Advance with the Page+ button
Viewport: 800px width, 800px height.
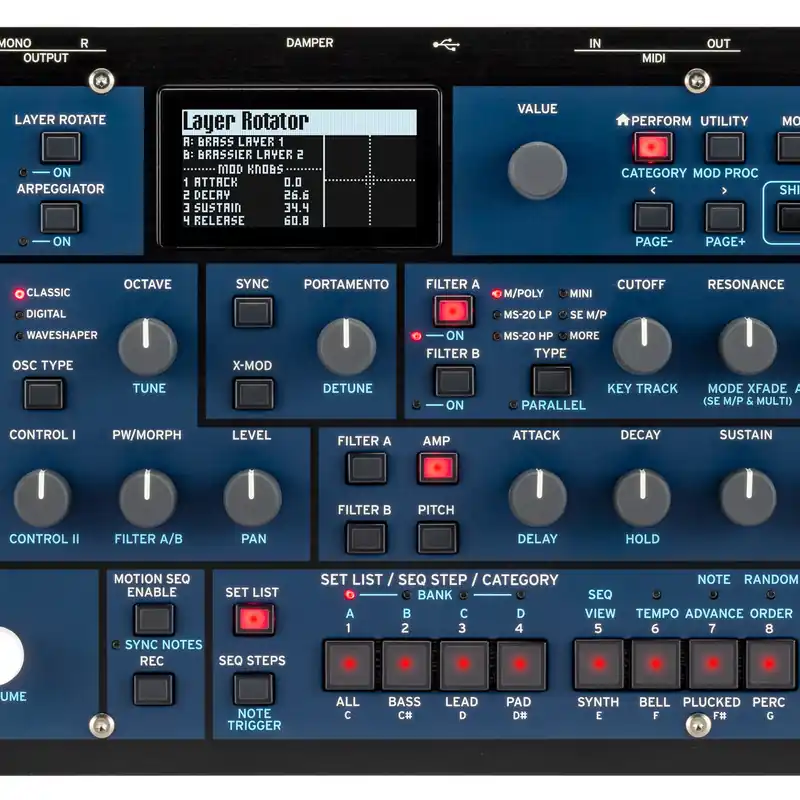724,217
